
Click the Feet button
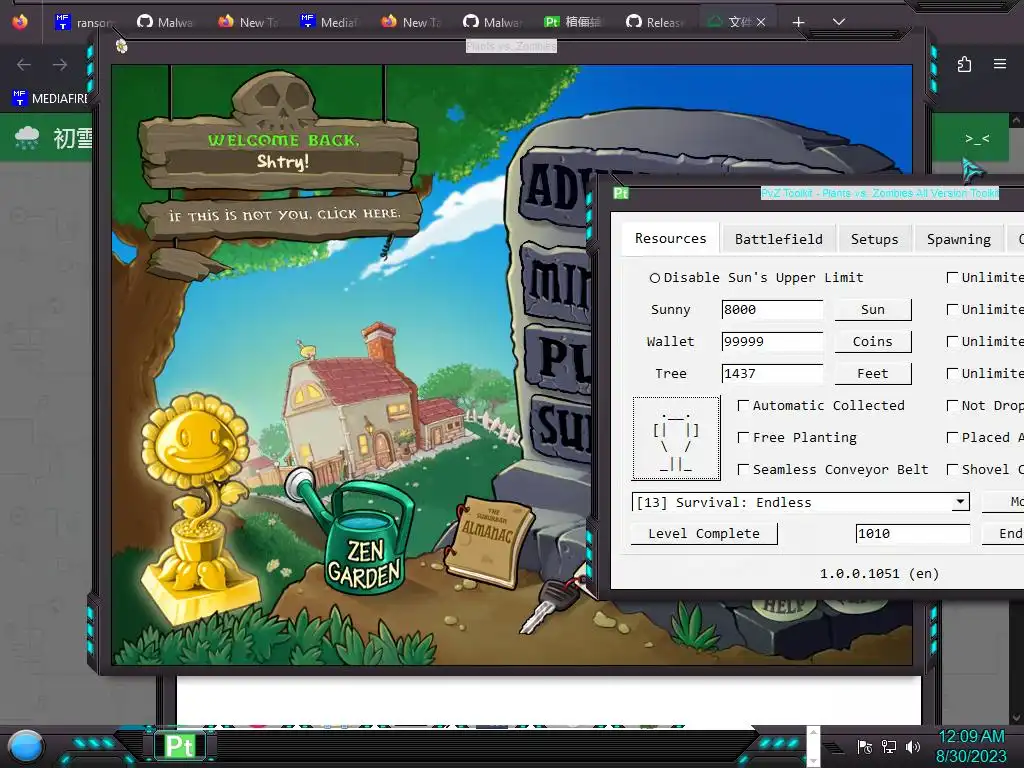(x=872, y=374)
